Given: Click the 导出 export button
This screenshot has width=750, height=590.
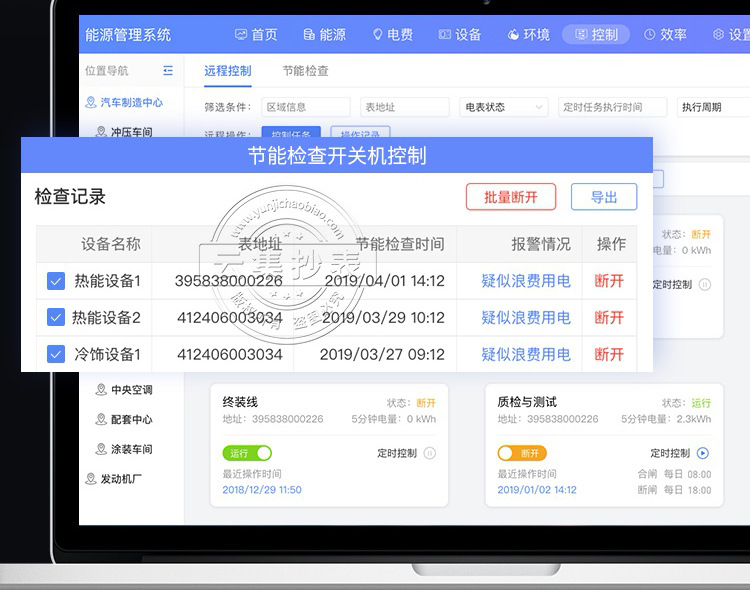Looking at the screenshot, I should [x=604, y=197].
